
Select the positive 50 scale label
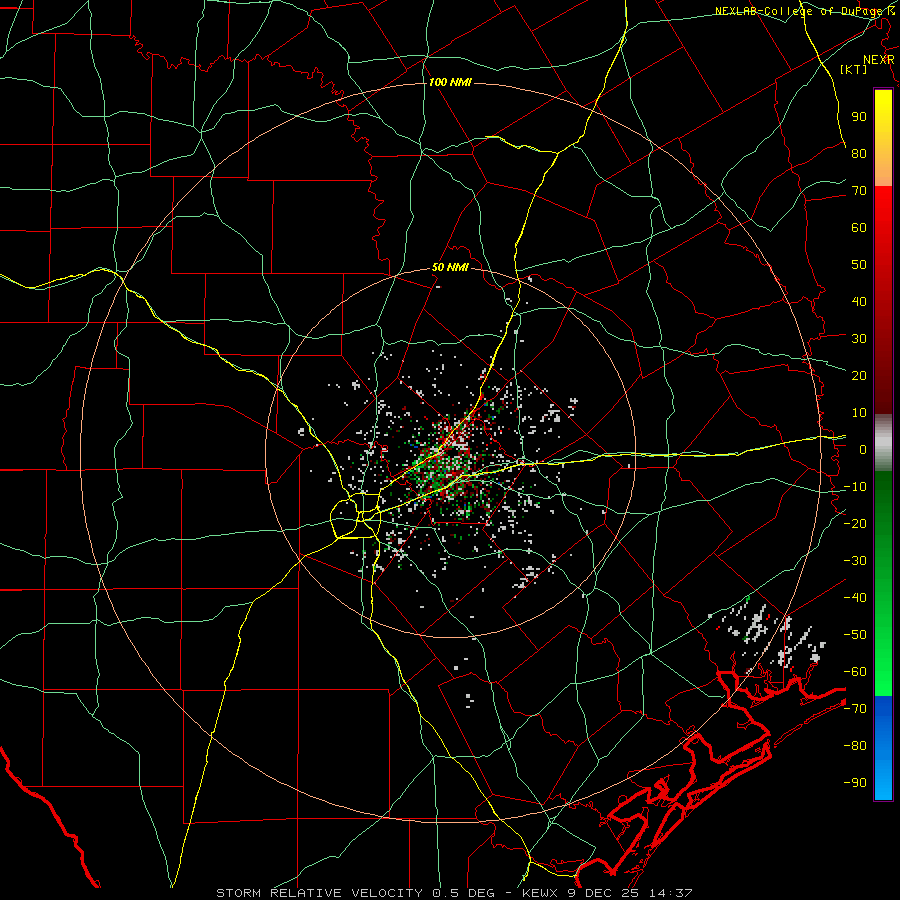859,265
